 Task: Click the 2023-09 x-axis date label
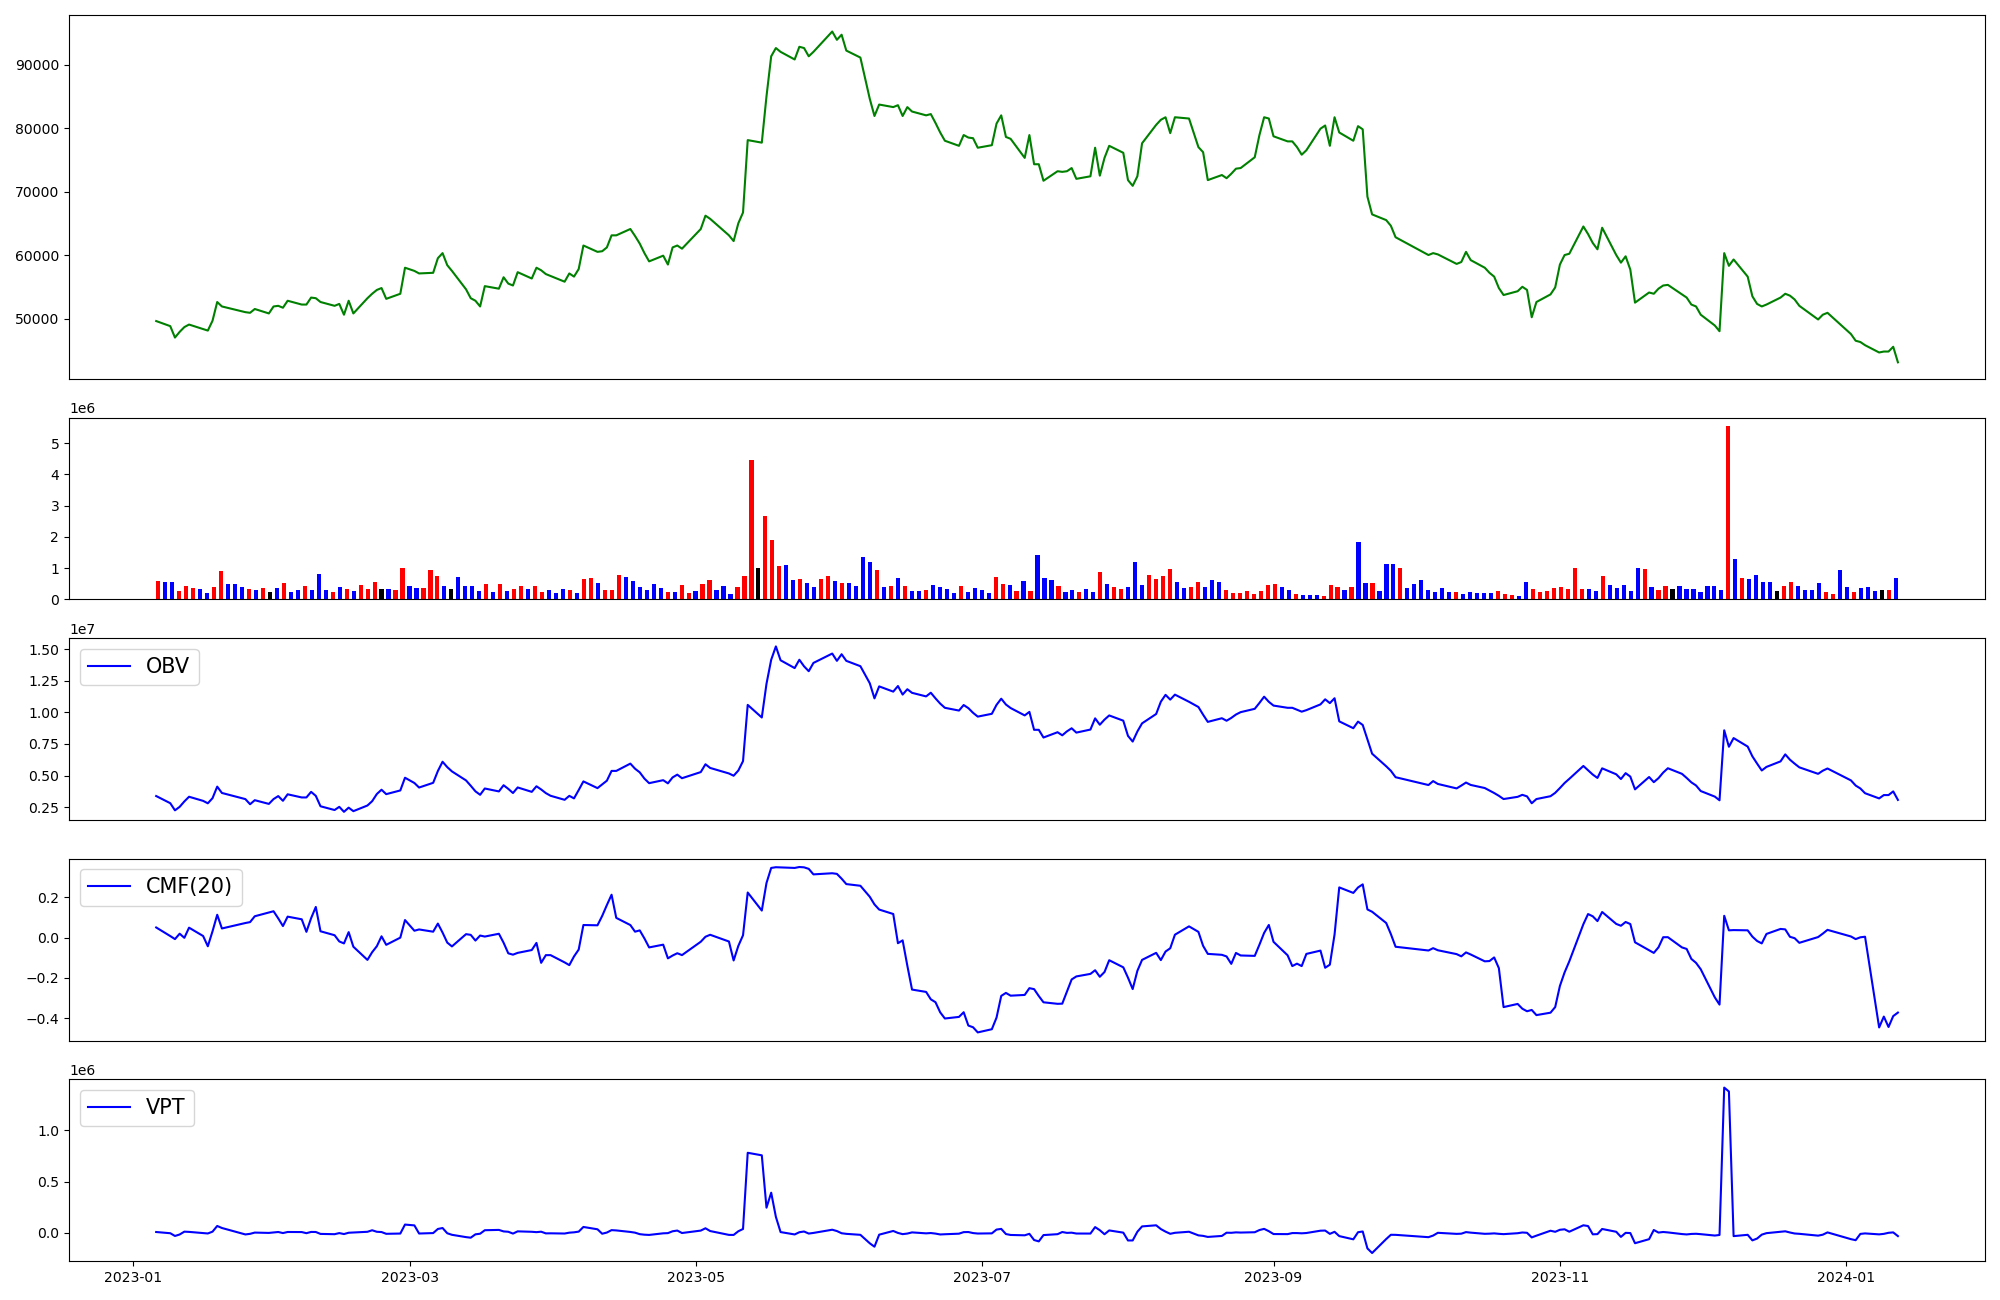1273,1277
